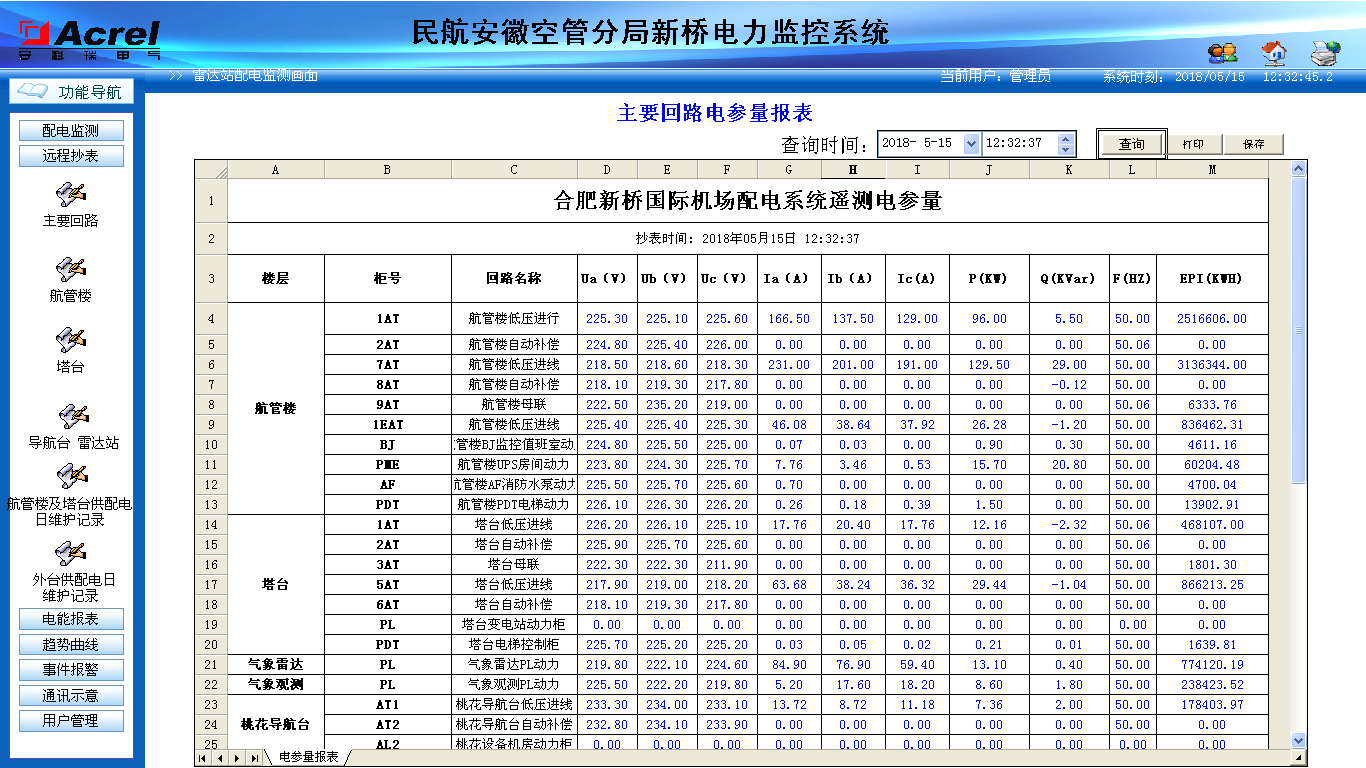Select column header M
The width and height of the screenshot is (1366, 768).
coord(1212,170)
